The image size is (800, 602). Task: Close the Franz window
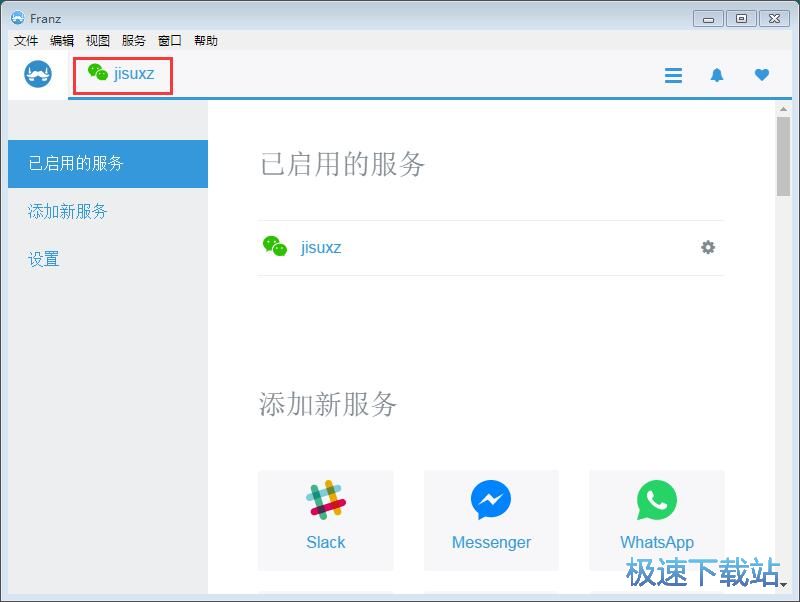coord(774,19)
